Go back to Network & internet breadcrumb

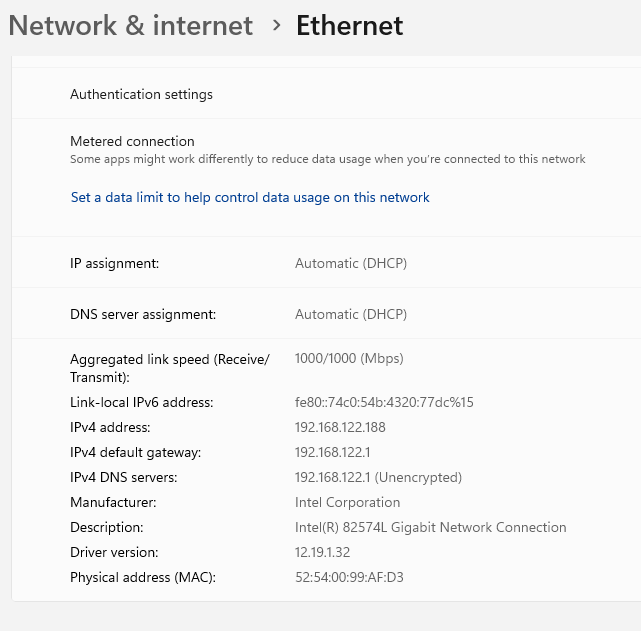[130, 25]
